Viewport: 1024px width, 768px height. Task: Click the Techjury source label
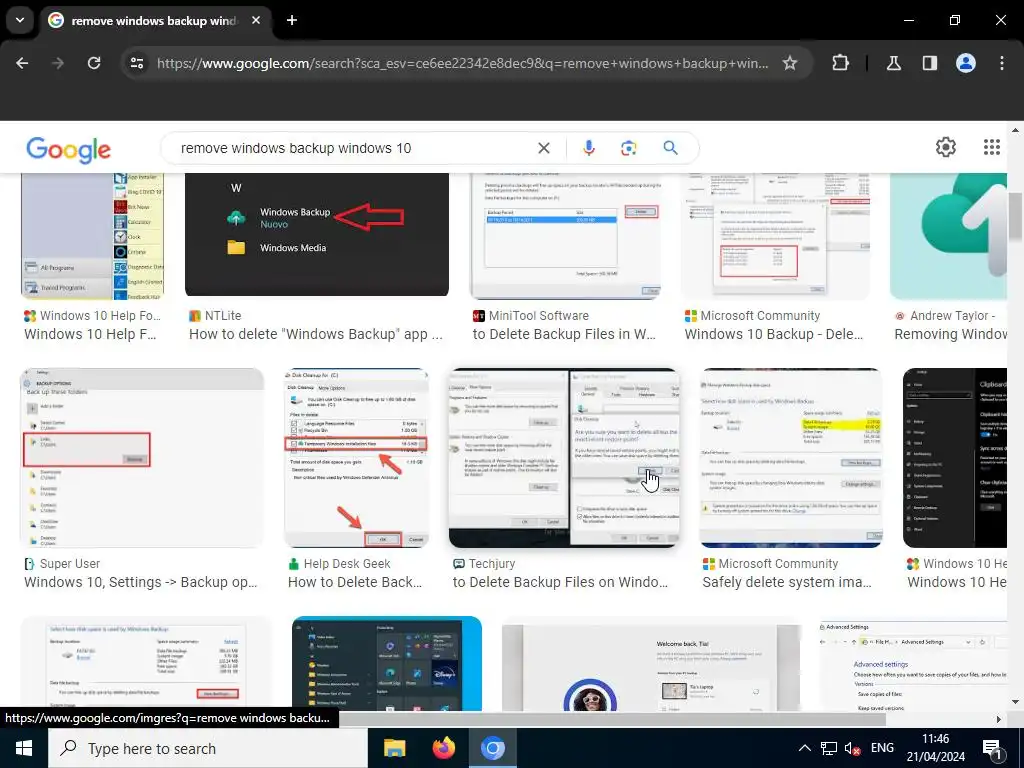point(492,564)
